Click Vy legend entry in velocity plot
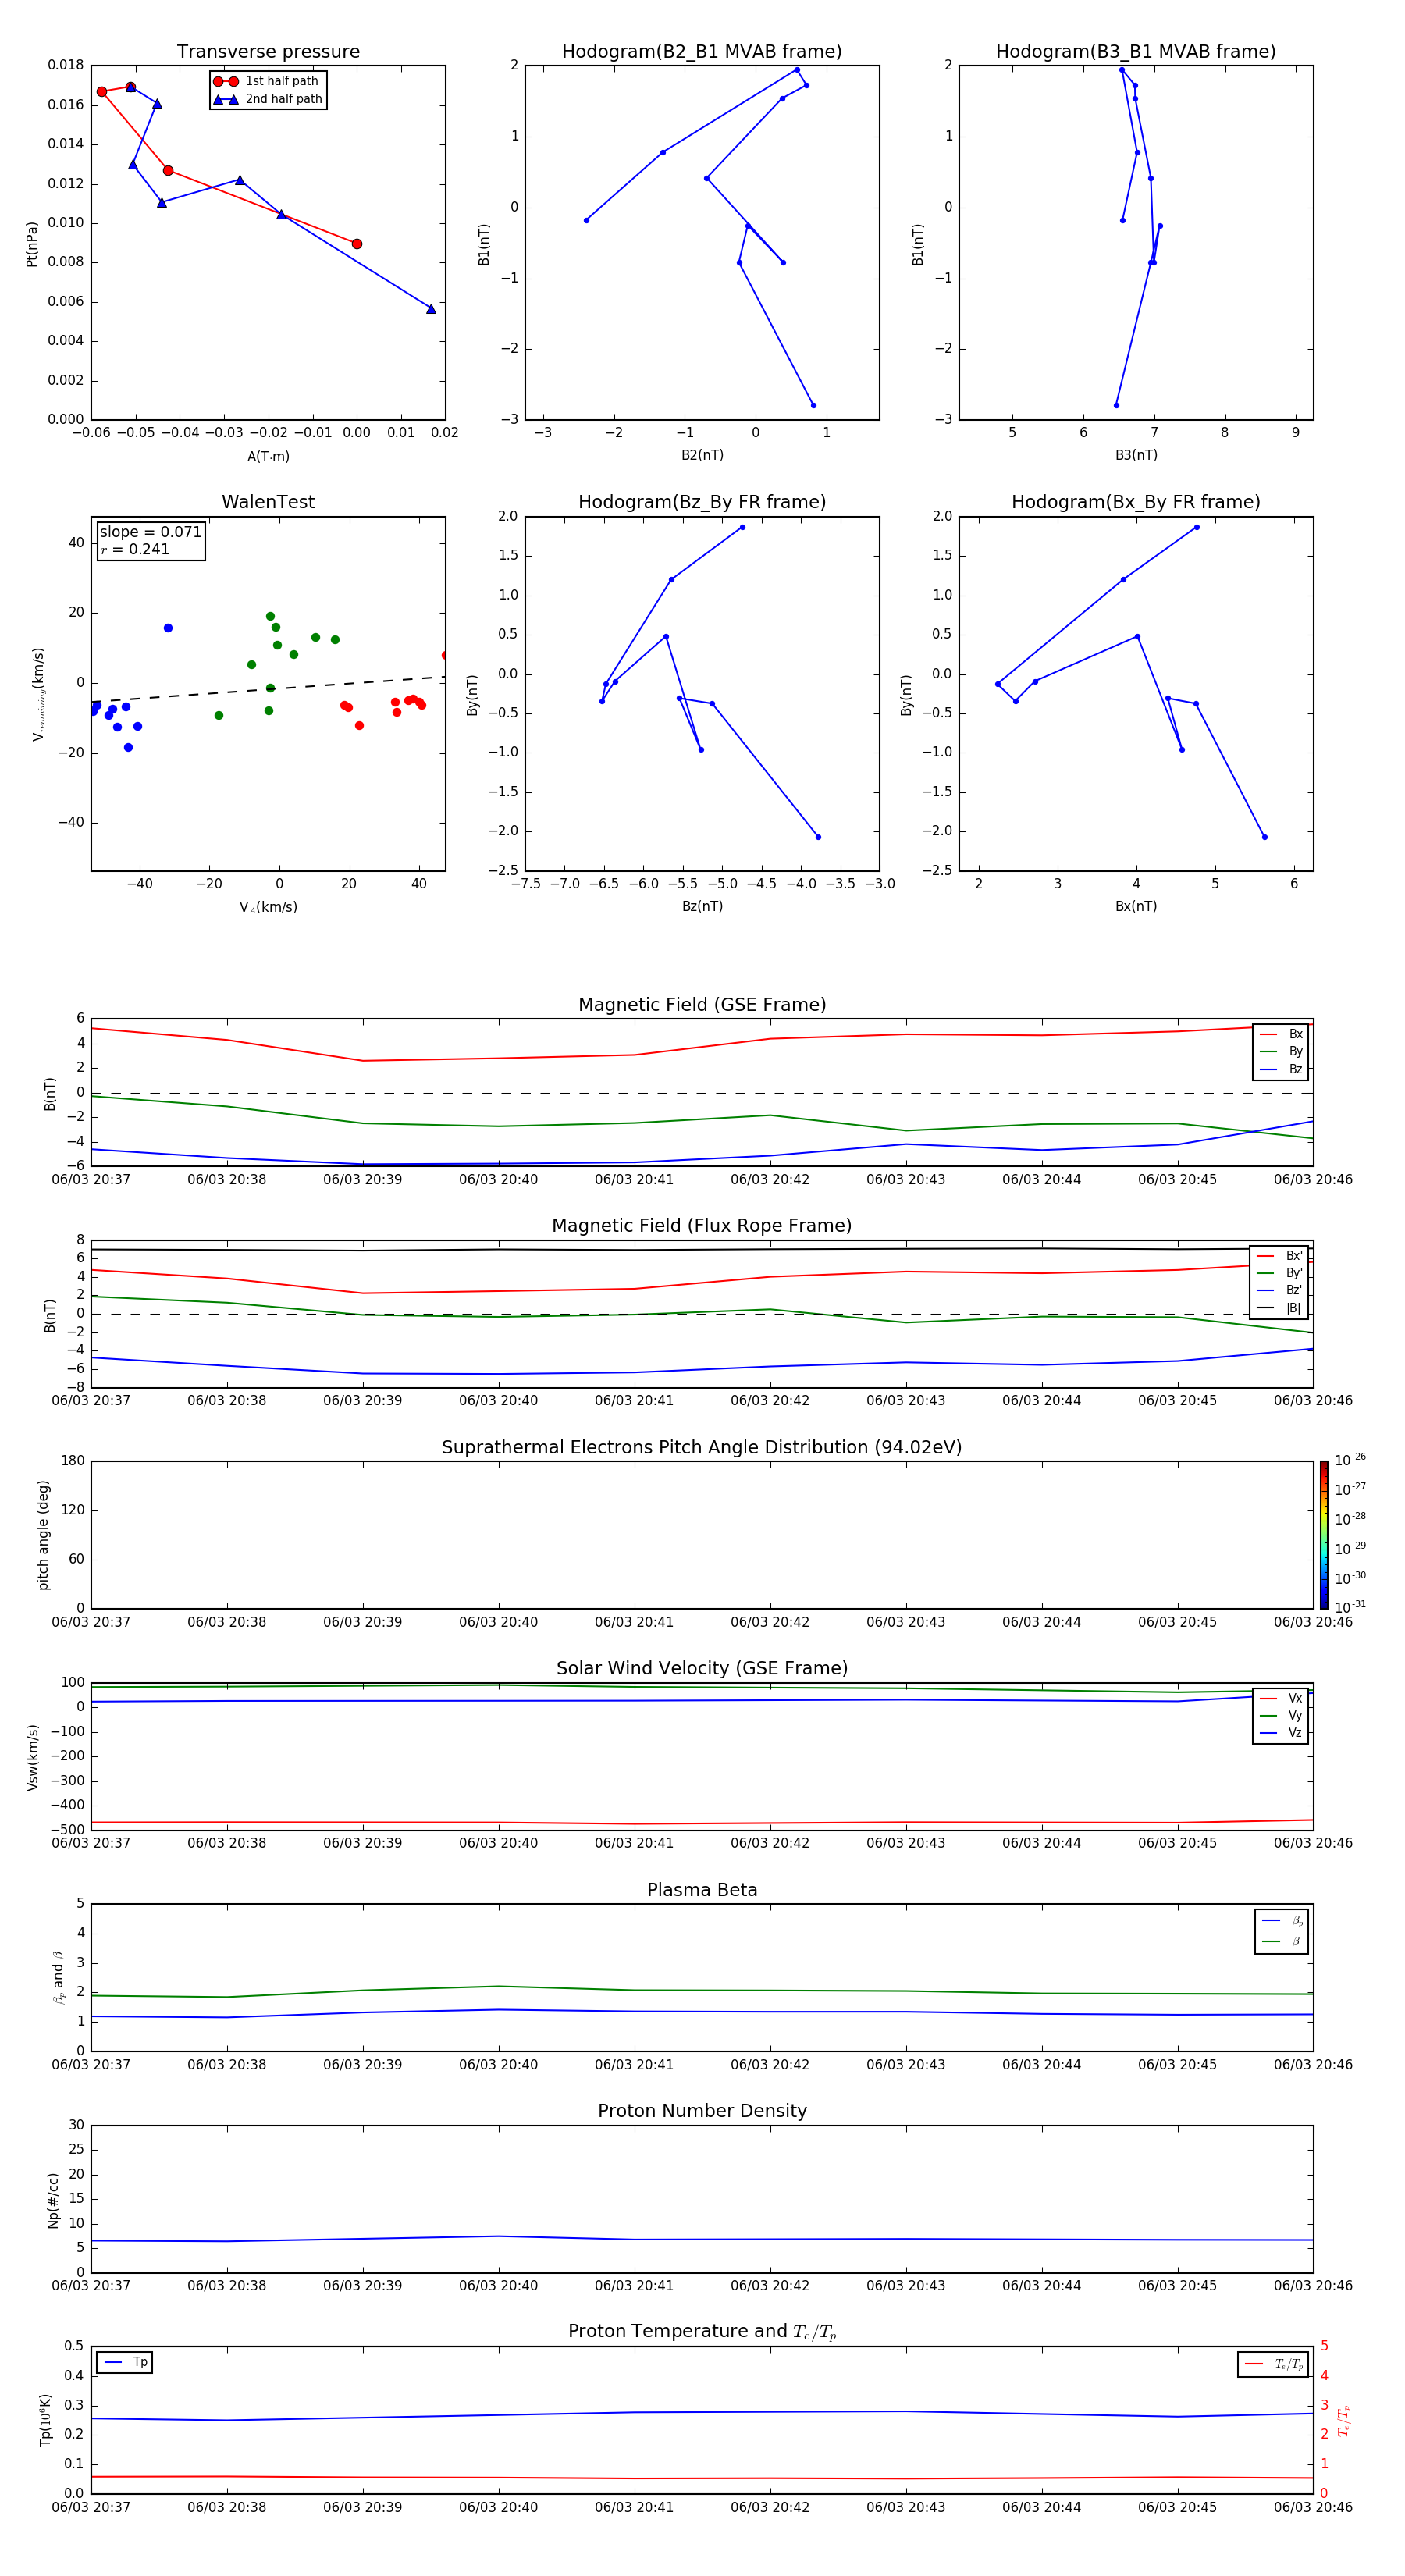 pos(1281,1715)
